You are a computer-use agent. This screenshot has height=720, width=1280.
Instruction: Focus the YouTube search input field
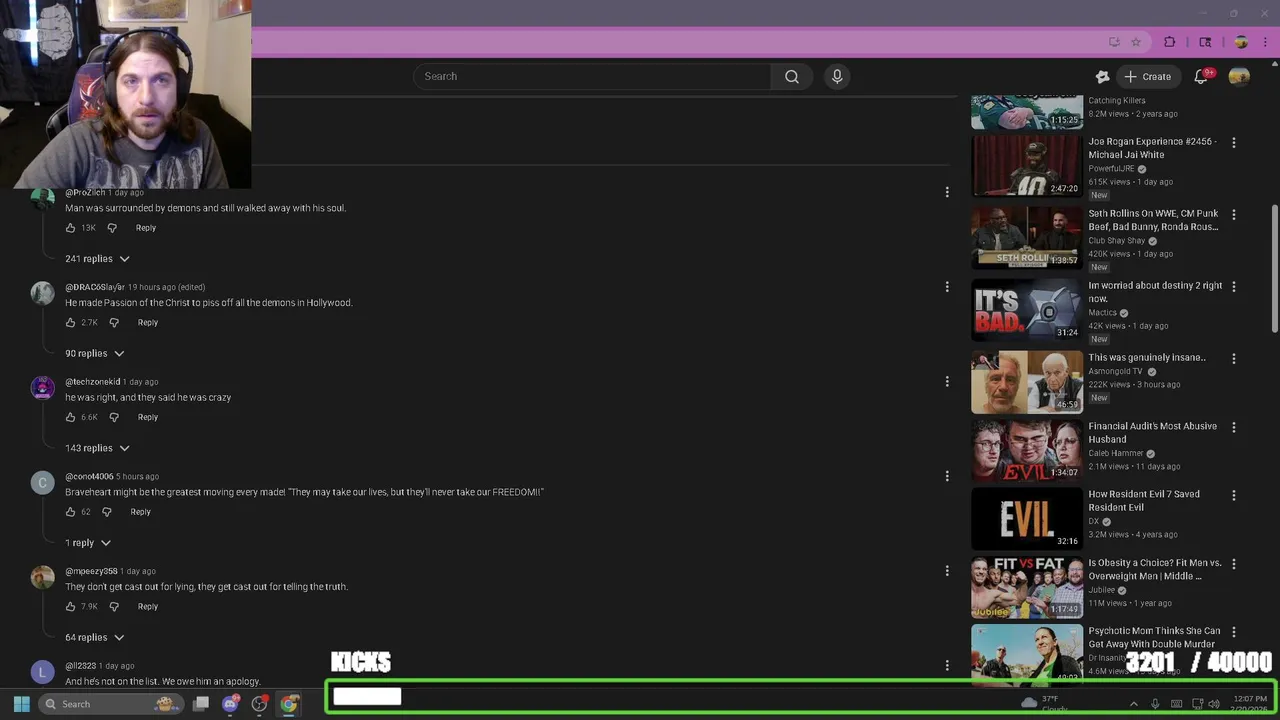[592, 76]
